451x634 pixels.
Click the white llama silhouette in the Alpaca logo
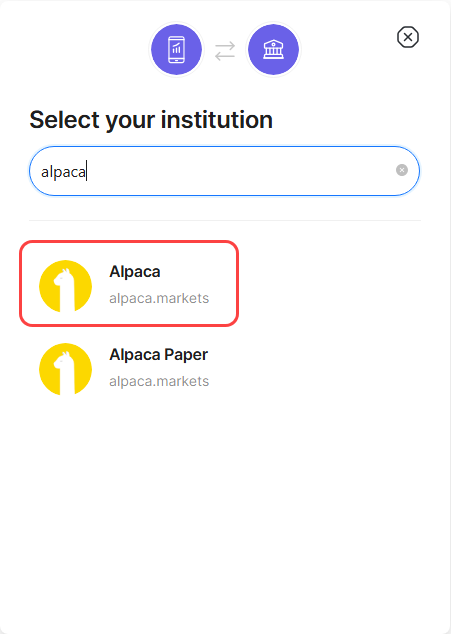pyautogui.click(x=65, y=290)
